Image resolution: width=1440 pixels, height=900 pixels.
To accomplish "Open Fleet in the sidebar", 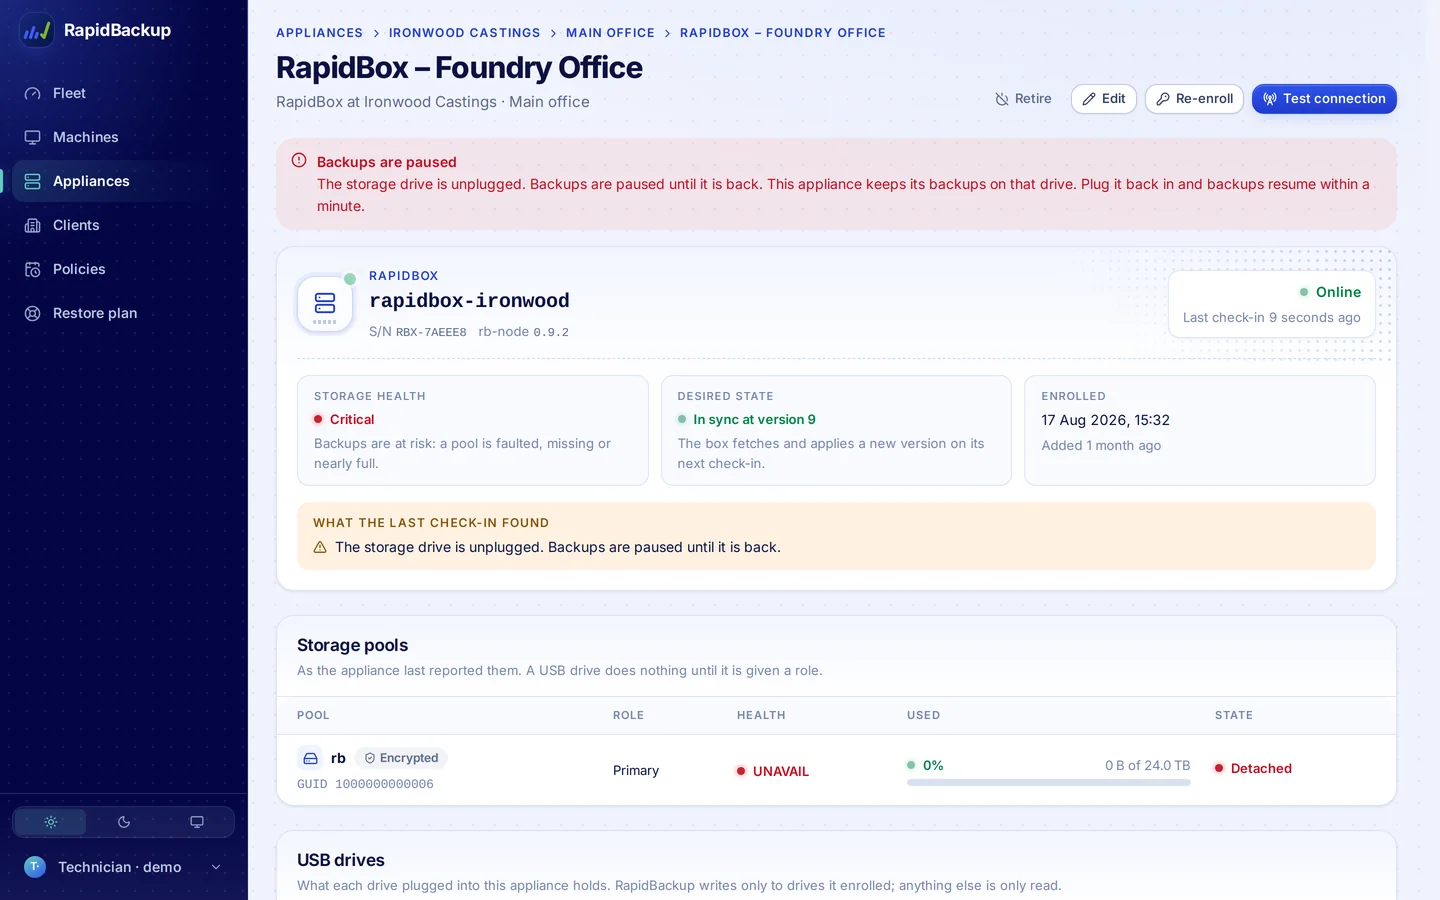I will 124,93.
